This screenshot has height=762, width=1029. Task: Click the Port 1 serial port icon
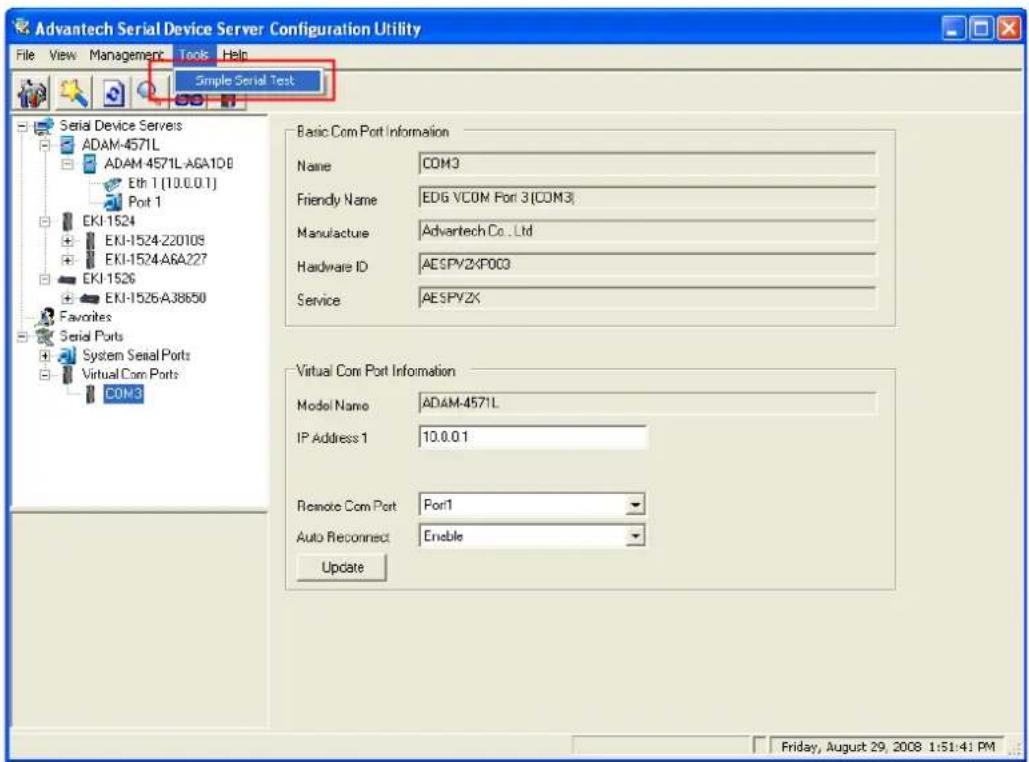113,201
